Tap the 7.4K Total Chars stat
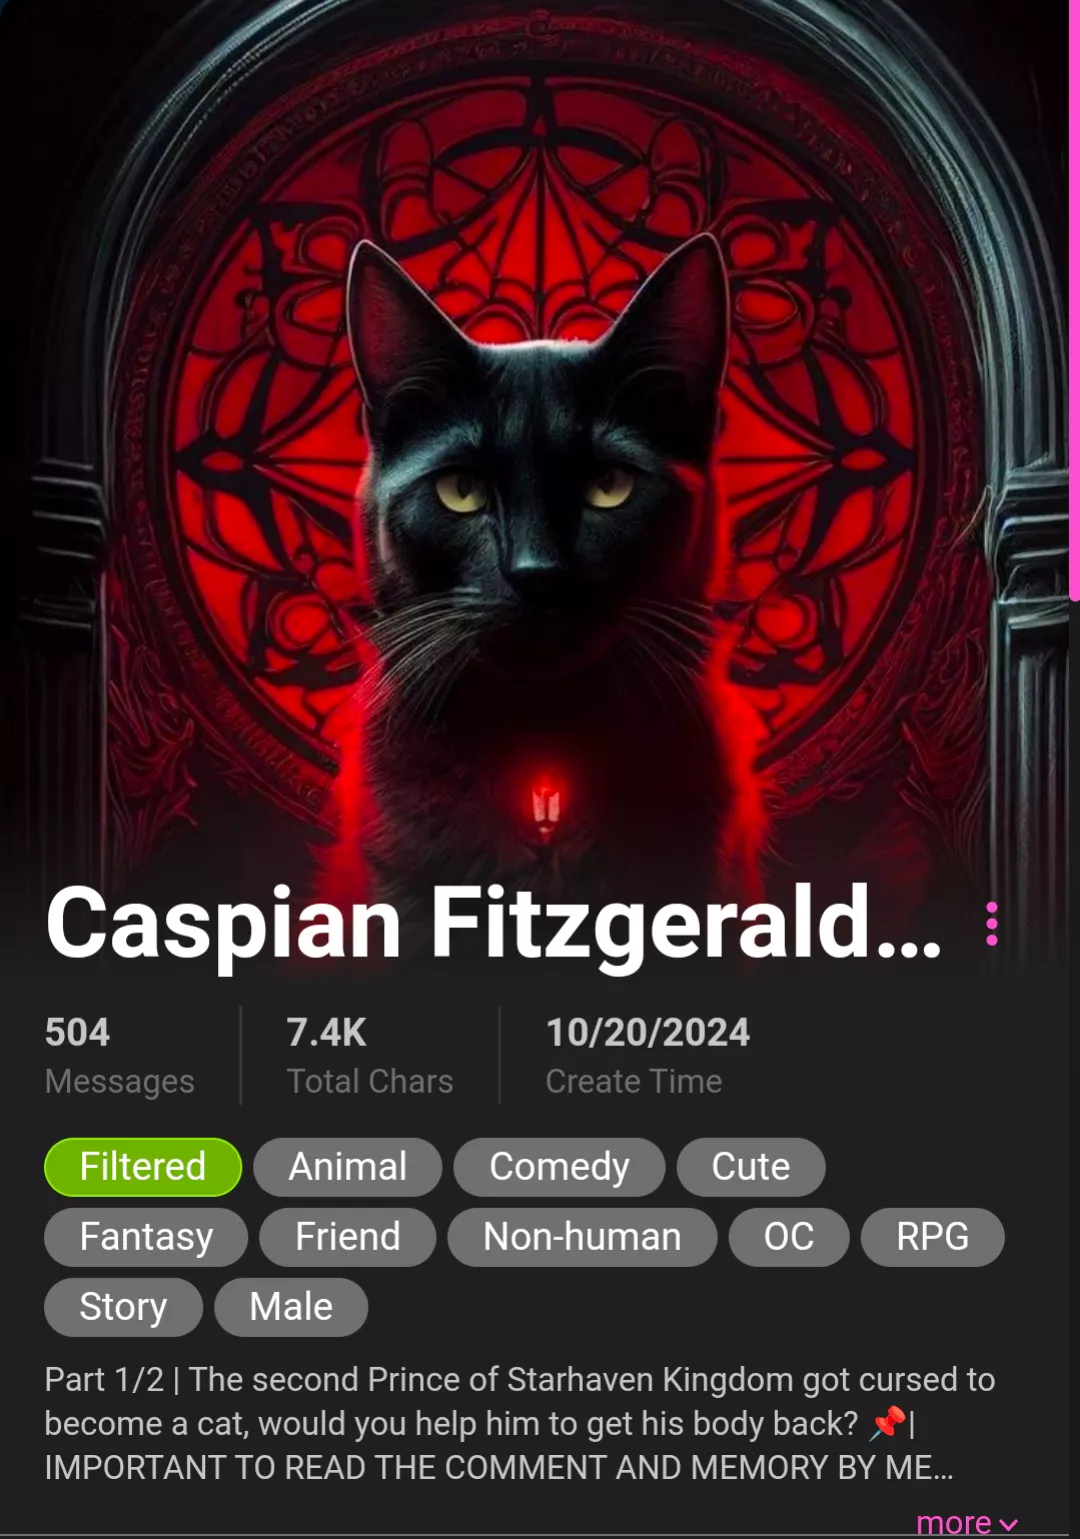The image size is (1080, 1539). click(x=370, y=1056)
